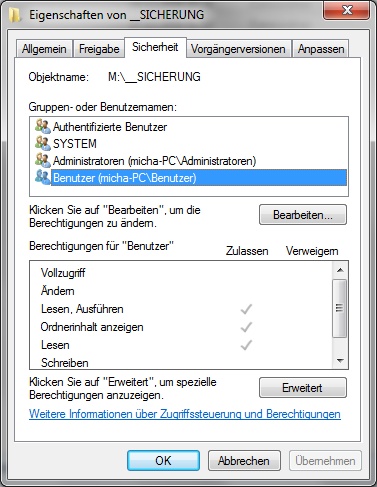Viewport: 377px width, 487px height.
Task: Open the Zugriffssteuerung und Berechtigungen help link
Action: click(185, 414)
